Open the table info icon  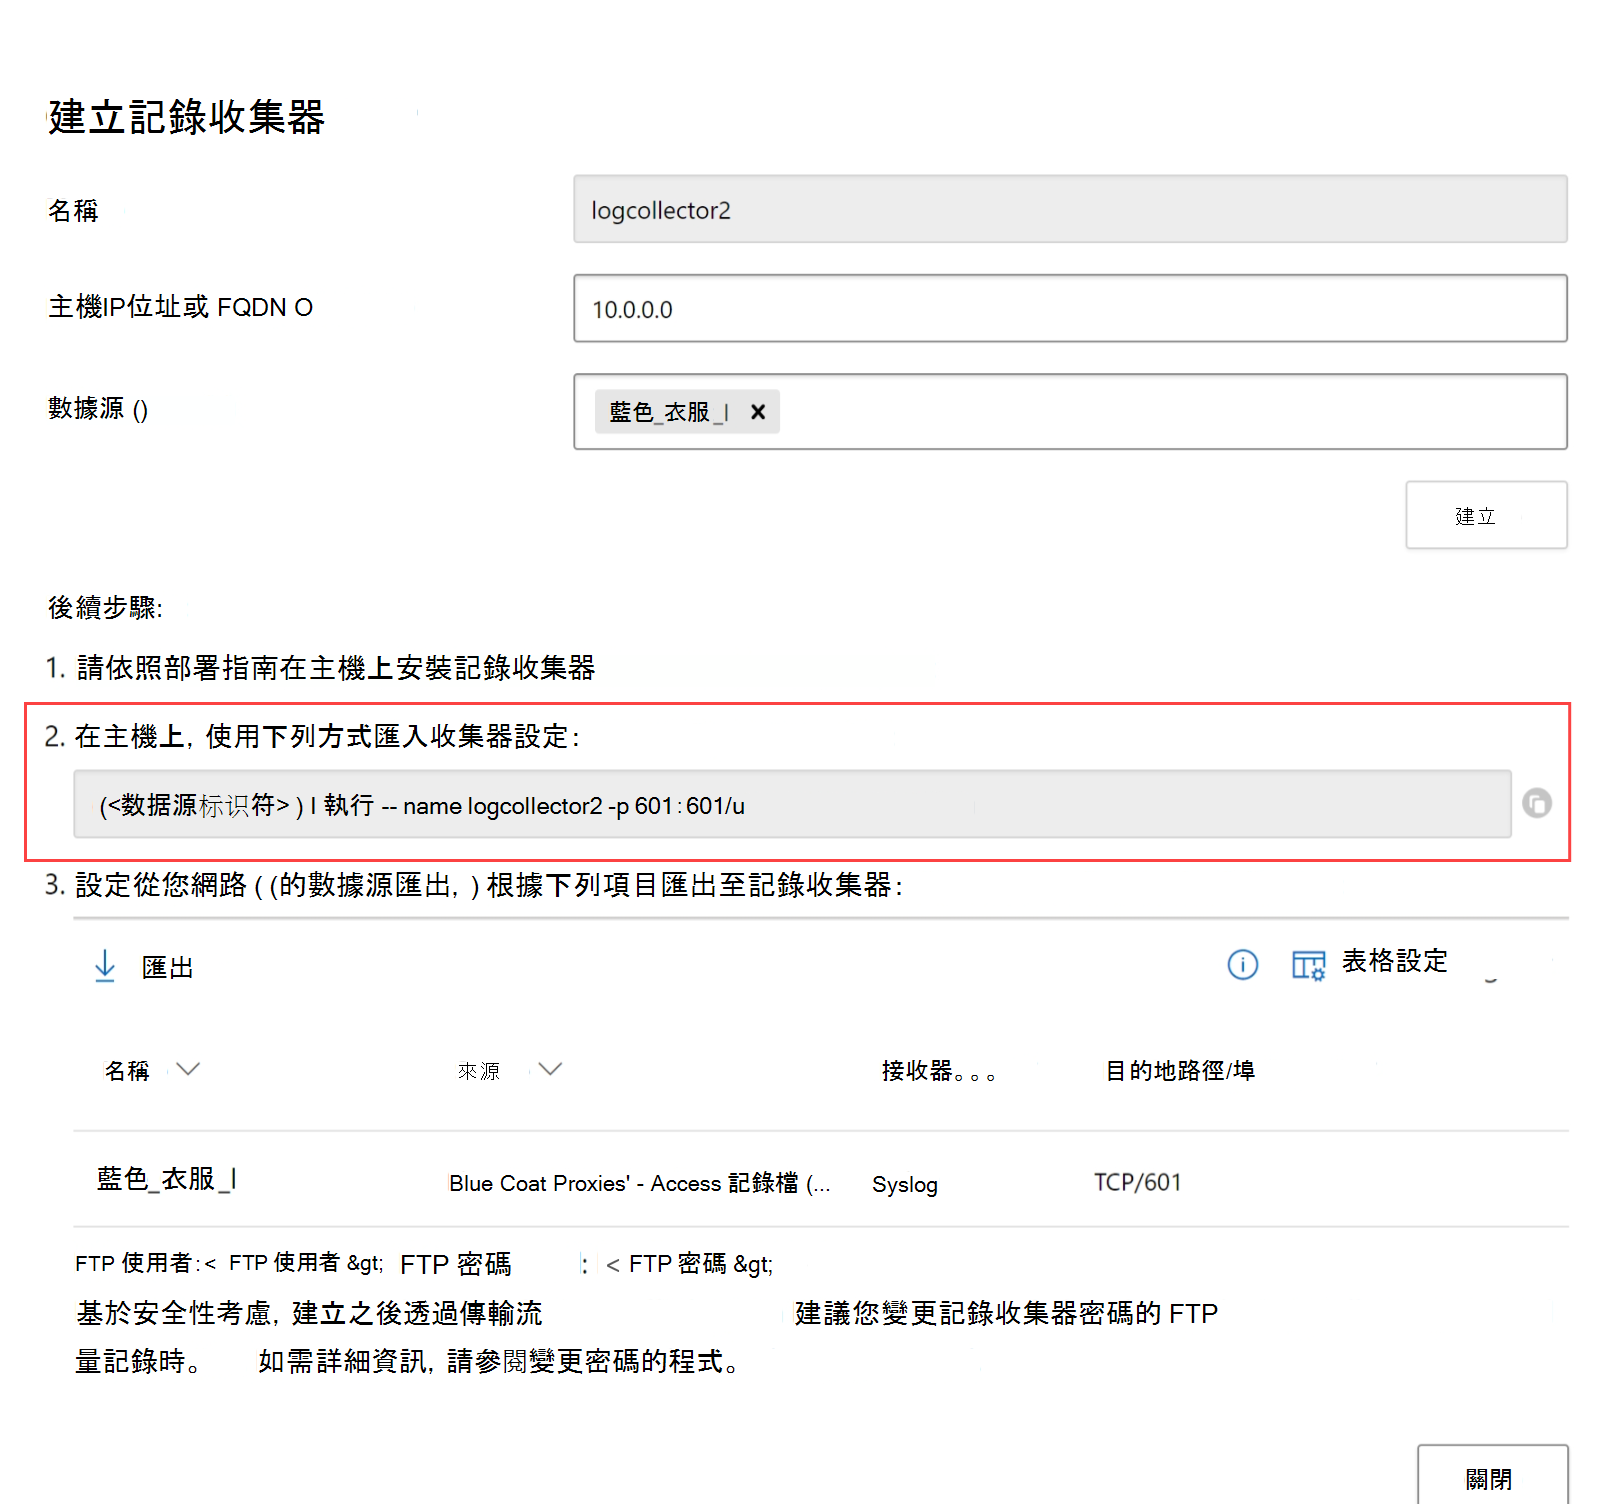(x=1243, y=964)
